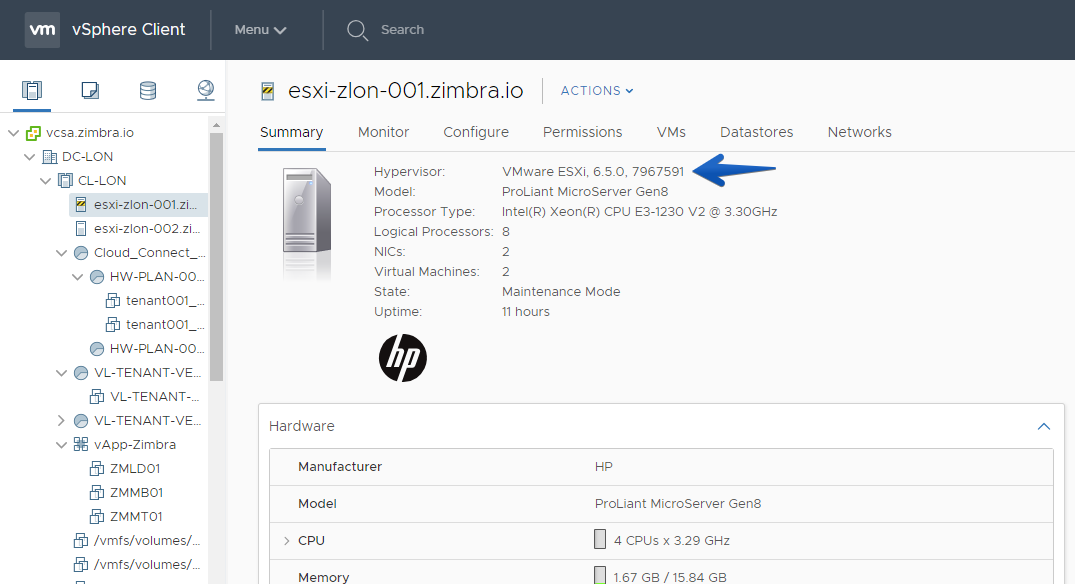Image resolution: width=1075 pixels, height=584 pixels.
Task: Click the Cloud_Connect resource pool icon
Action: click(81, 253)
